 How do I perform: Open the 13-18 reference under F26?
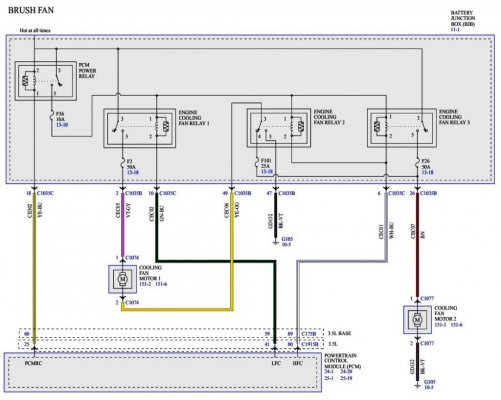[428, 172]
